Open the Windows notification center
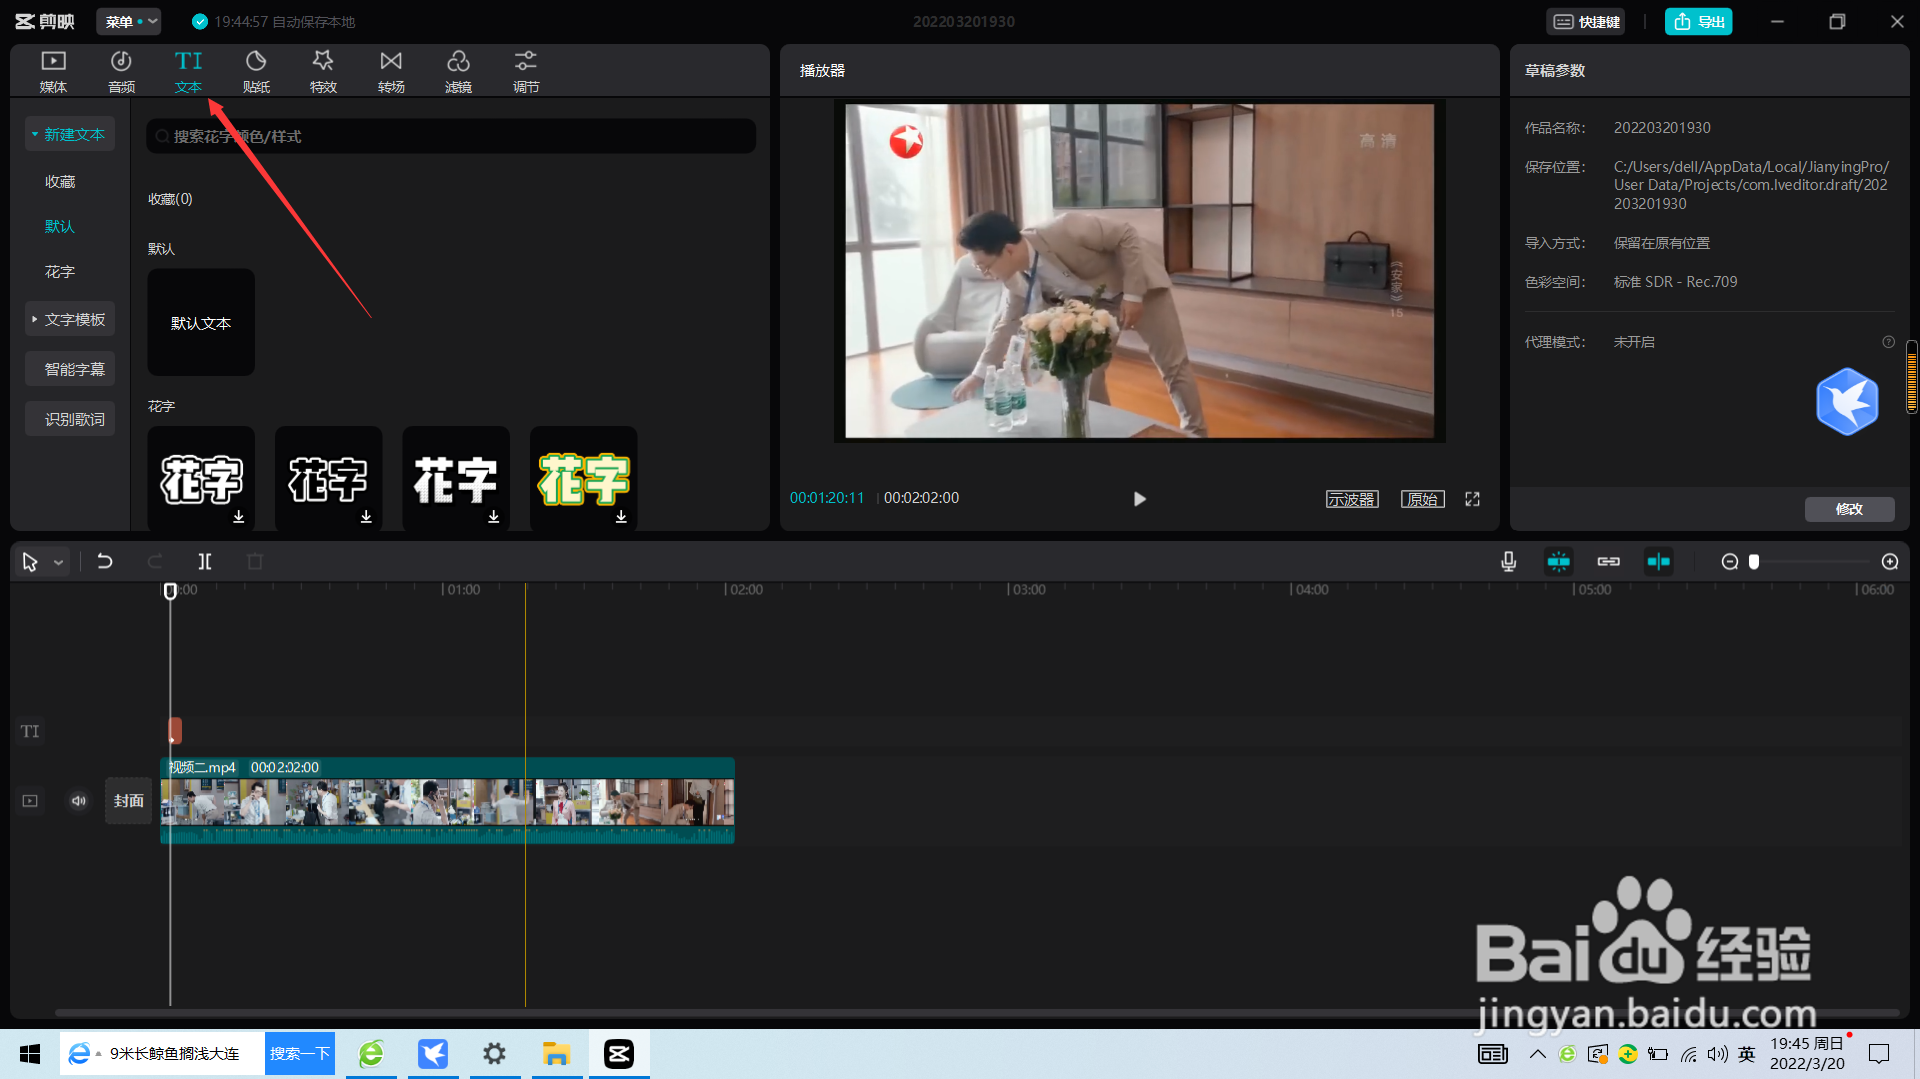 pyautogui.click(x=1879, y=1054)
